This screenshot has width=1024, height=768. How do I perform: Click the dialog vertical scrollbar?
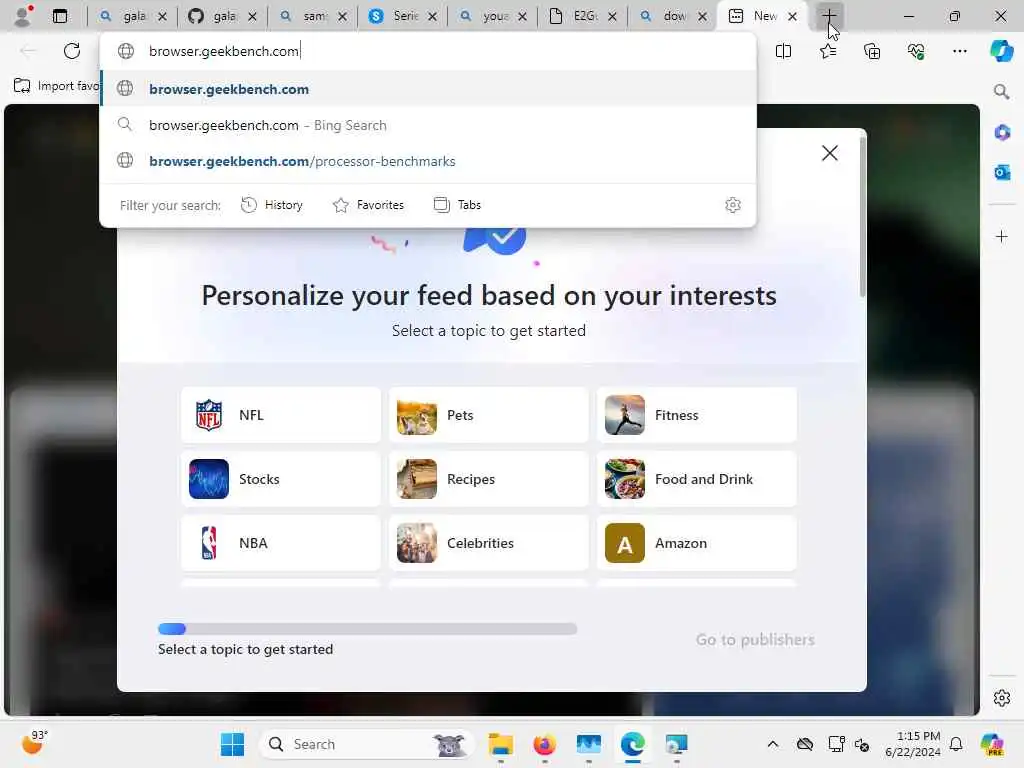point(863,216)
